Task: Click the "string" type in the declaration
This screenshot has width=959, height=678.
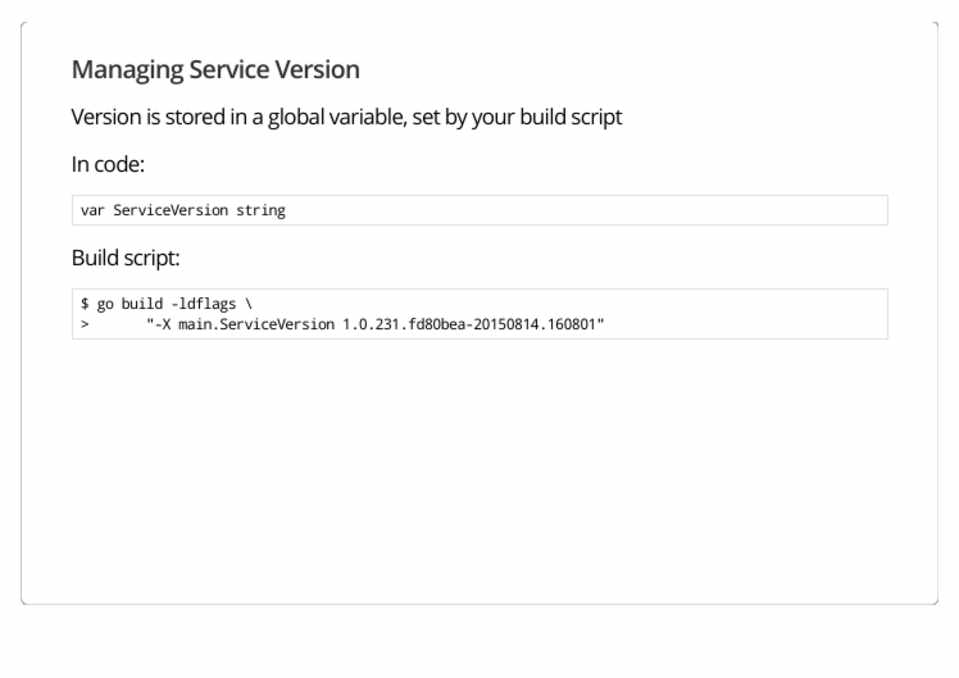Action: pyautogui.click(x=261, y=210)
